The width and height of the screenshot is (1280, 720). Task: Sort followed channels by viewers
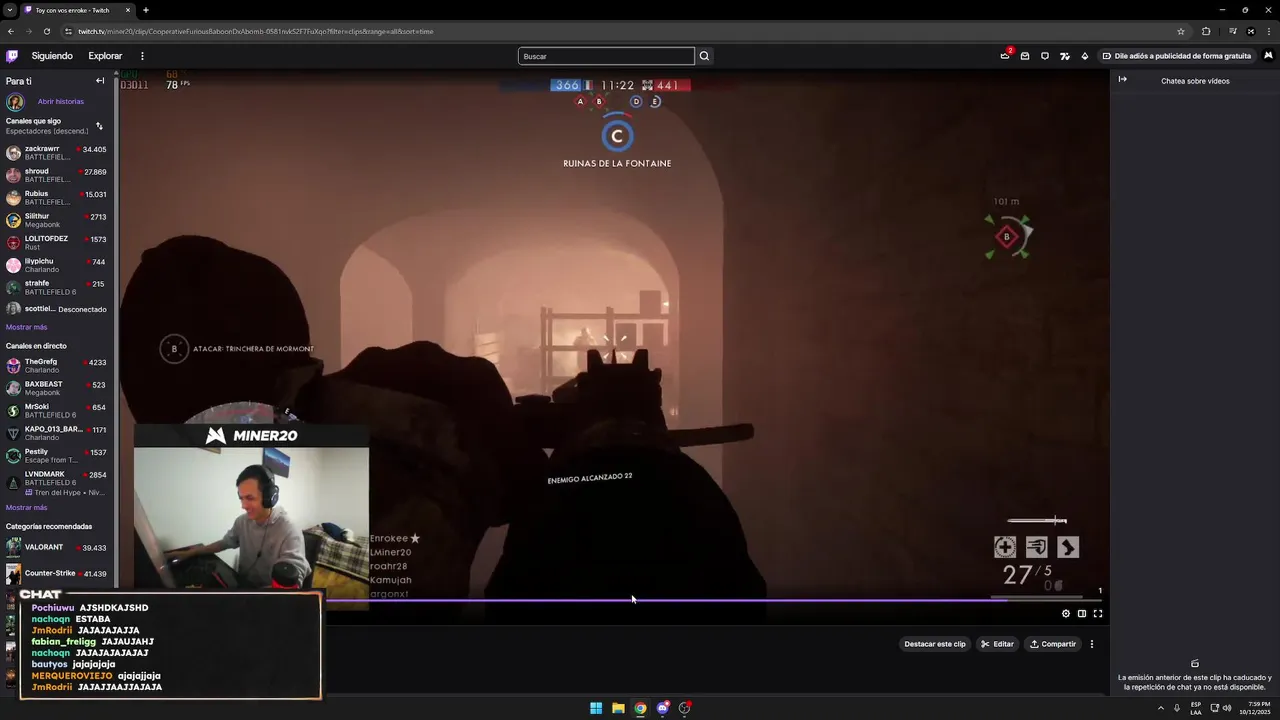pos(99,126)
